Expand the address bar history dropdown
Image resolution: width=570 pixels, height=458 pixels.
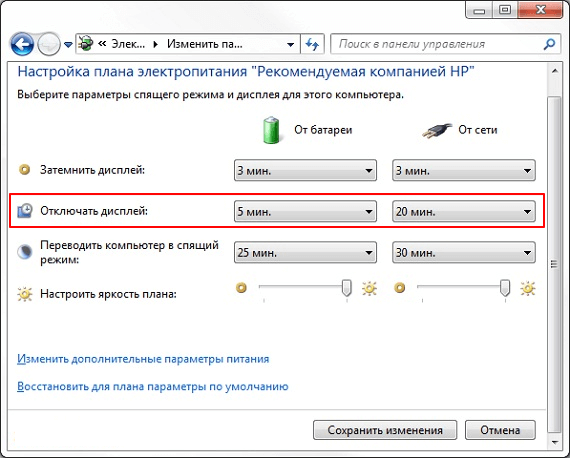tap(290, 45)
